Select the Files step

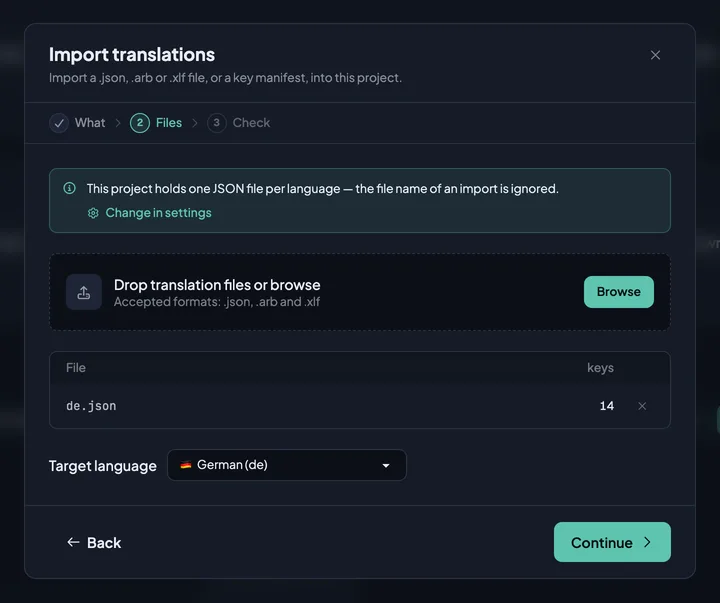(156, 123)
